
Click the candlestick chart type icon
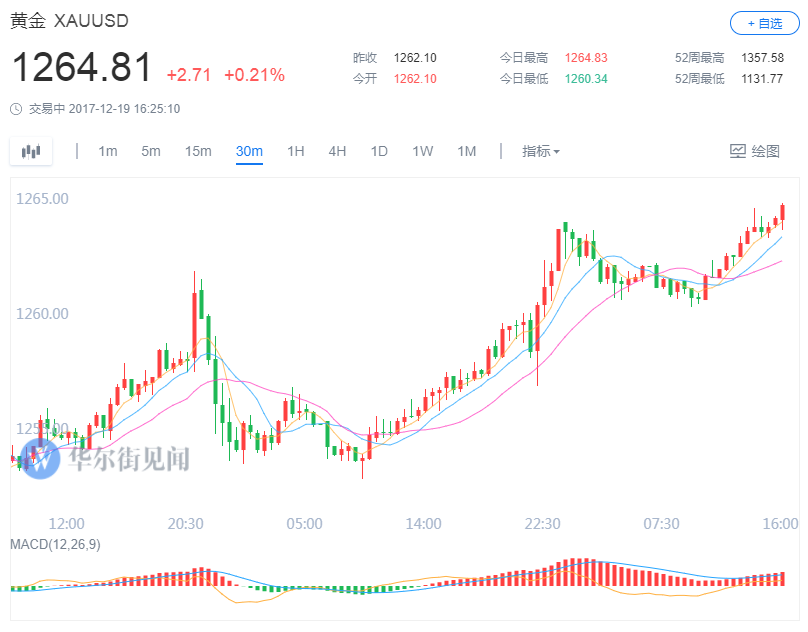[31, 151]
